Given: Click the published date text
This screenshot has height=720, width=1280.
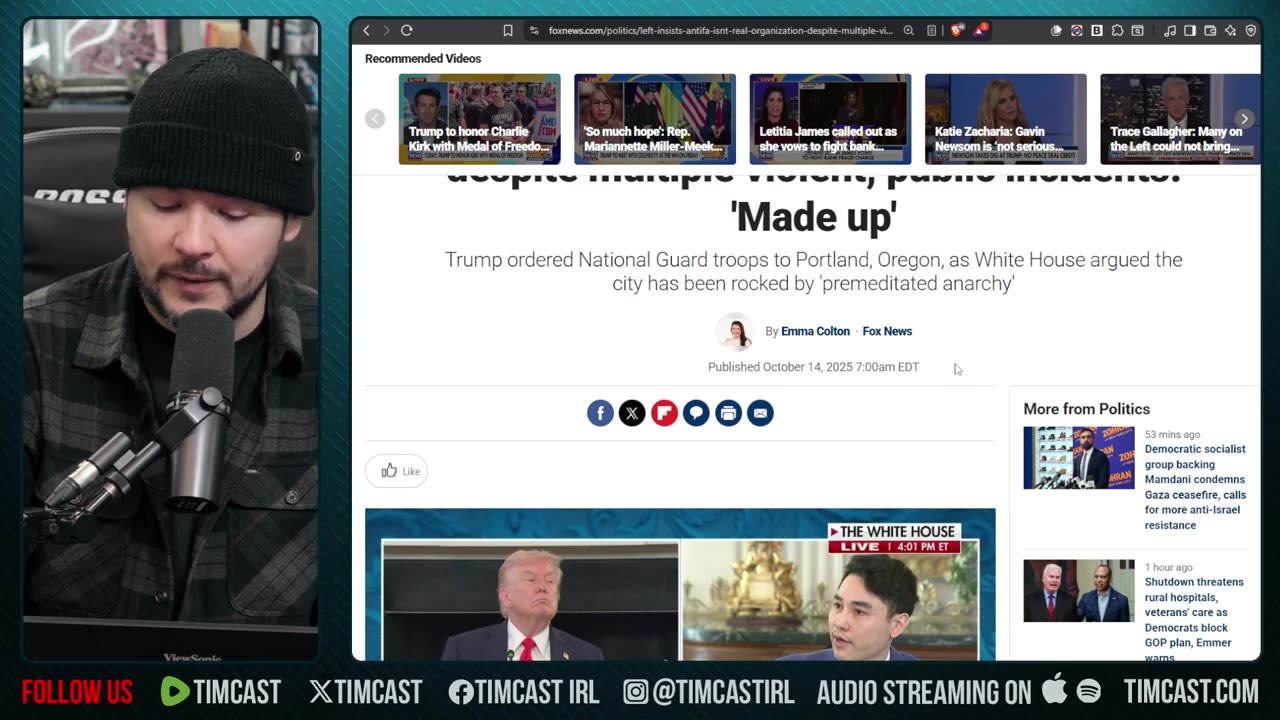Looking at the screenshot, I should pos(813,368).
